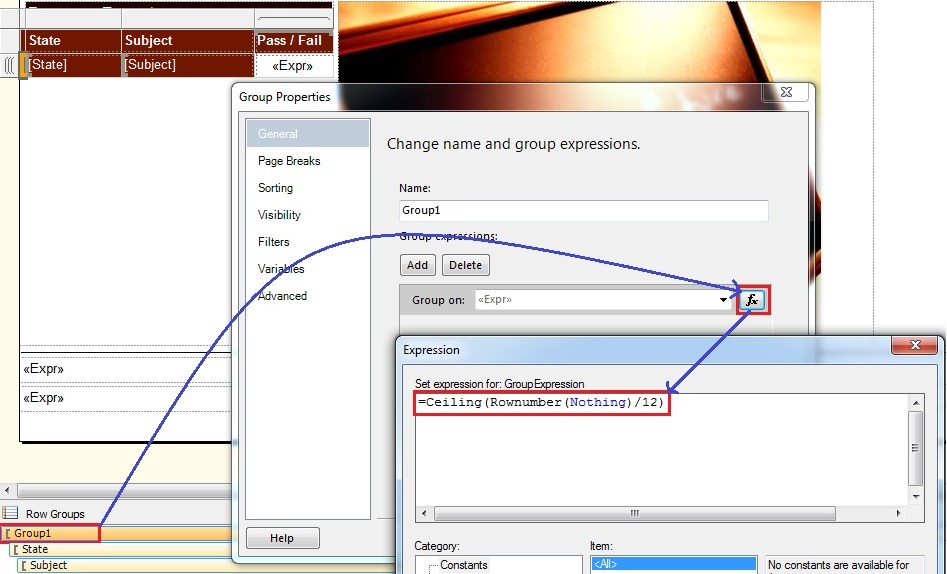Viewport: 947px width, 574px height.
Task: Close the Expression dialog
Action: tap(915, 345)
